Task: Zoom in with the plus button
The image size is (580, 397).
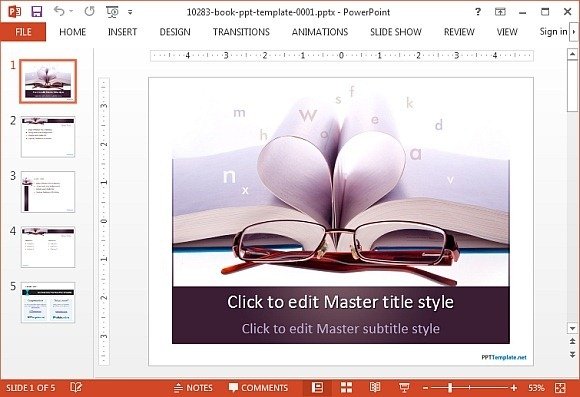Action: 513,388
